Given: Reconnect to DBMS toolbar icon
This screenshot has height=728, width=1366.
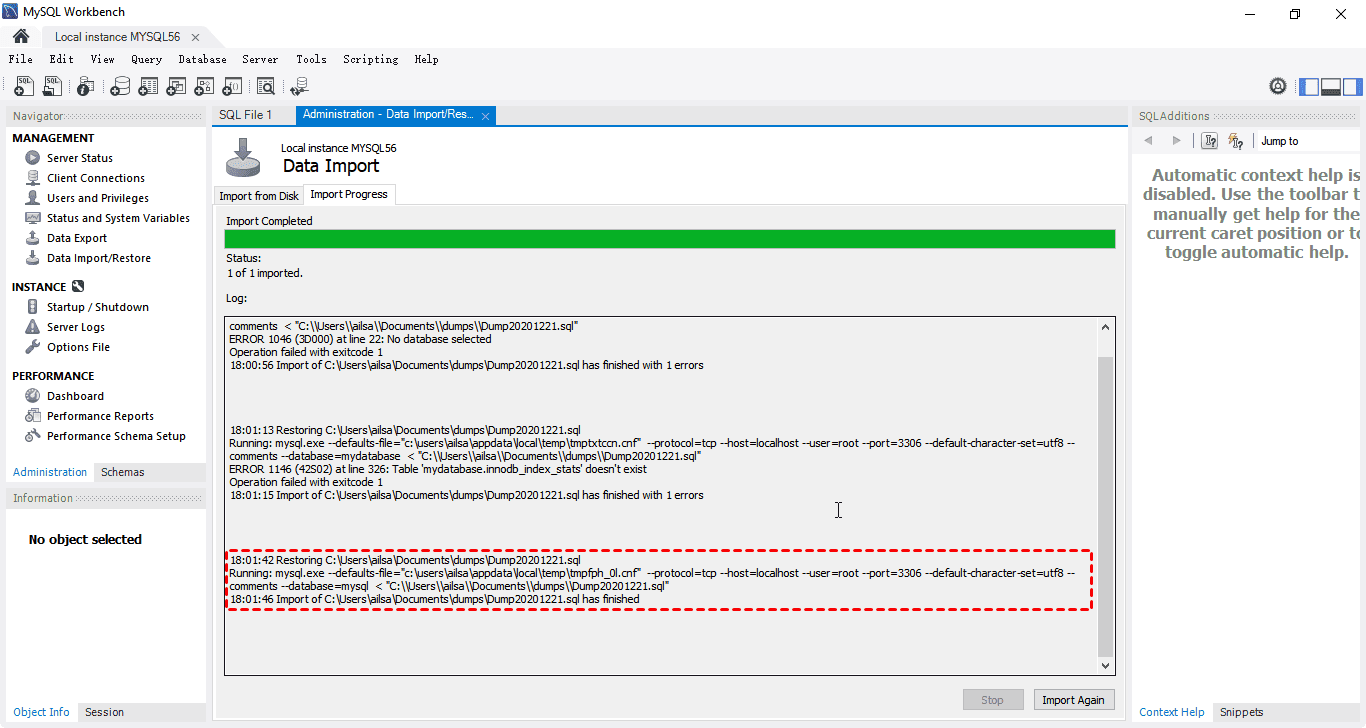Looking at the screenshot, I should coord(299,87).
